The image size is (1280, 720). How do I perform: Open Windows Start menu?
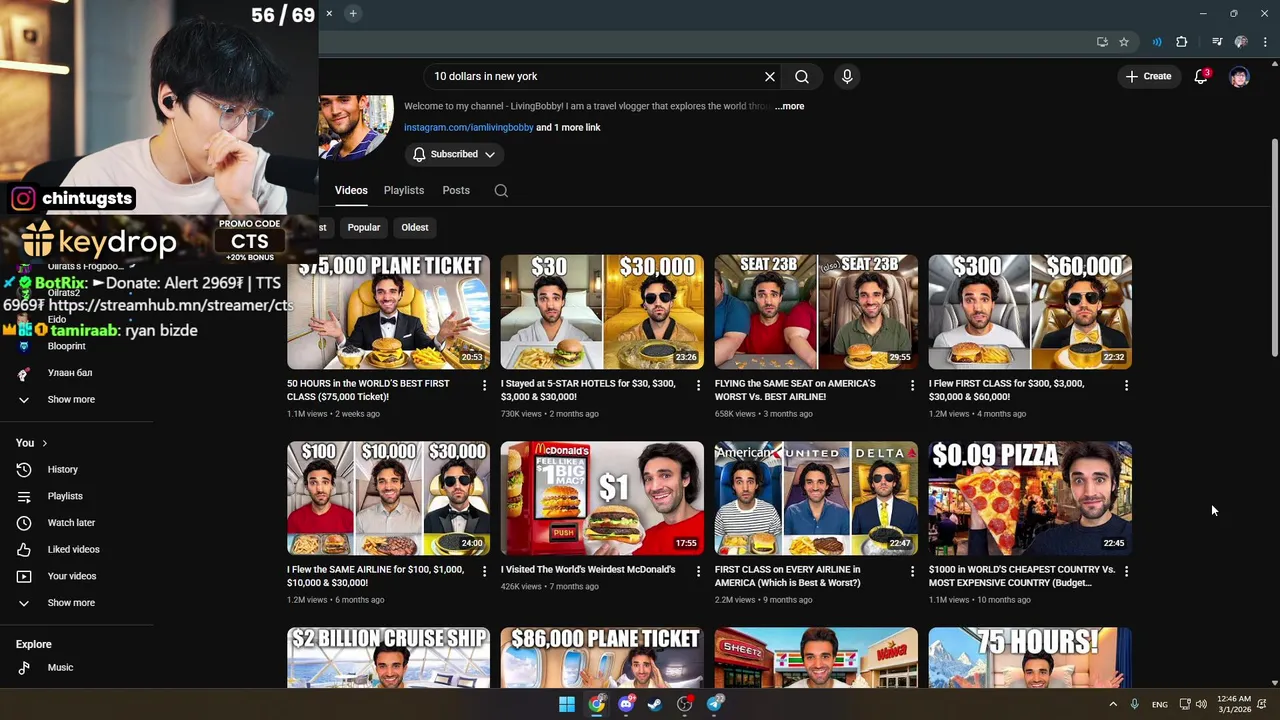click(567, 704)
